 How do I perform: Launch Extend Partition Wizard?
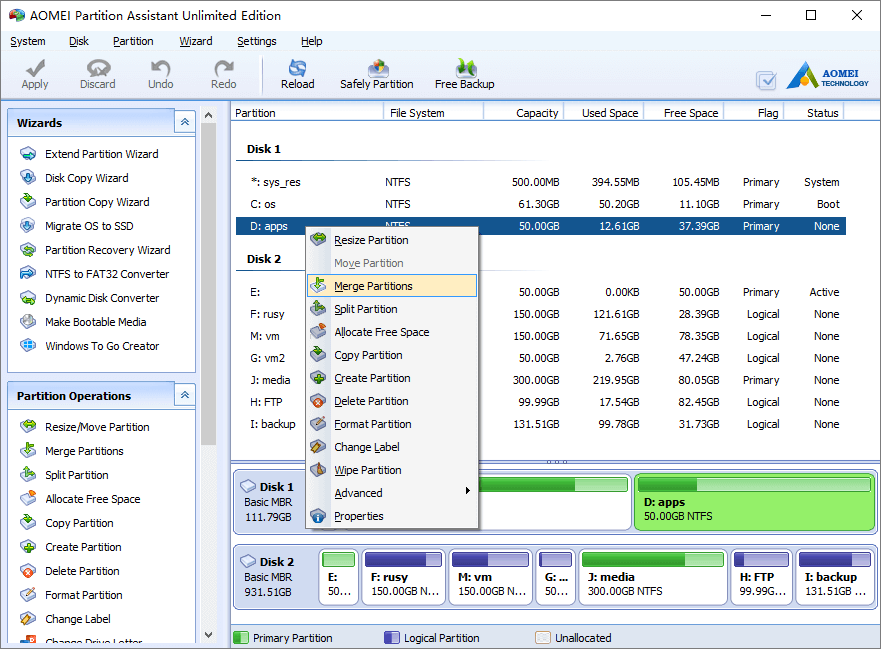point(102,154)
